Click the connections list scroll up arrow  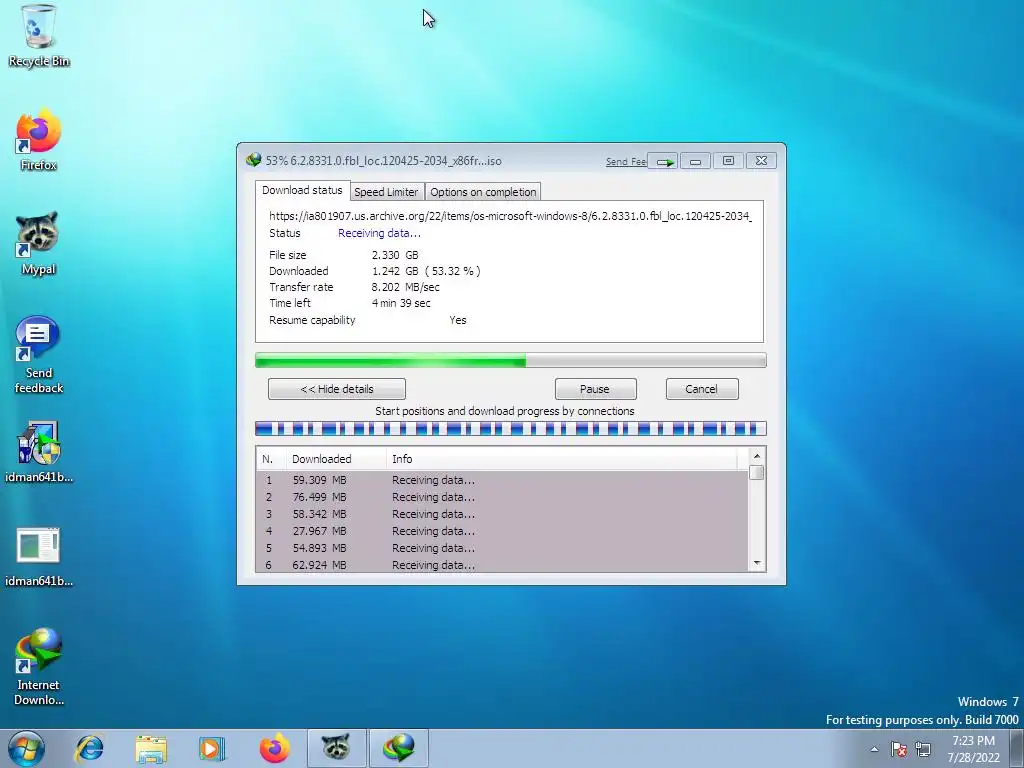(x=757, y=456)
